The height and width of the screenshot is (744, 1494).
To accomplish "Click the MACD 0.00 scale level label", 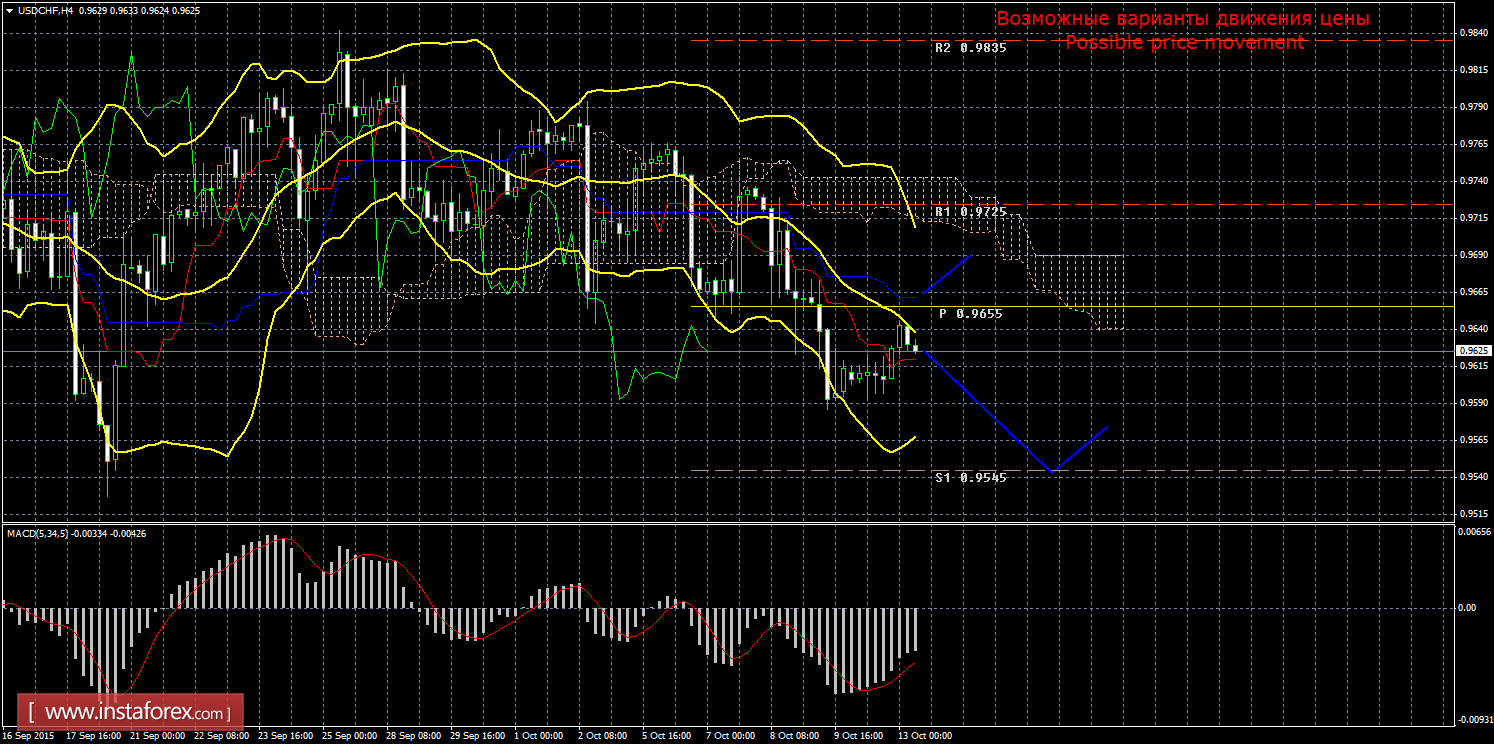I will point(1465,607).
